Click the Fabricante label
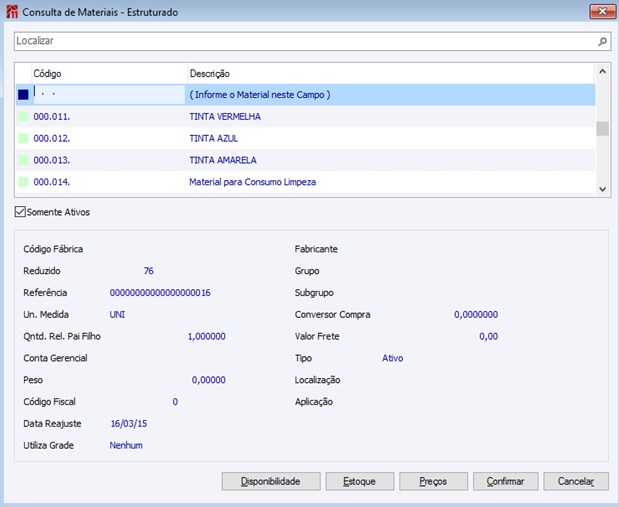619x507 pixels. (x=316, y=249)
